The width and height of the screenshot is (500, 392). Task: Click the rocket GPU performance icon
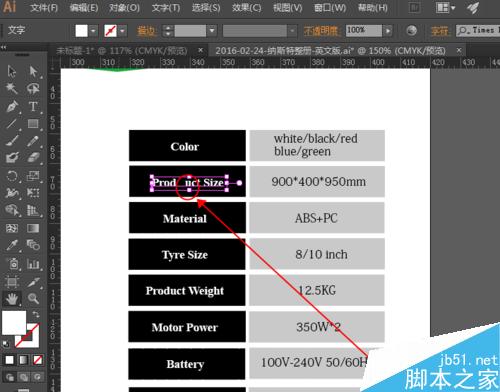tap(473, 8)
